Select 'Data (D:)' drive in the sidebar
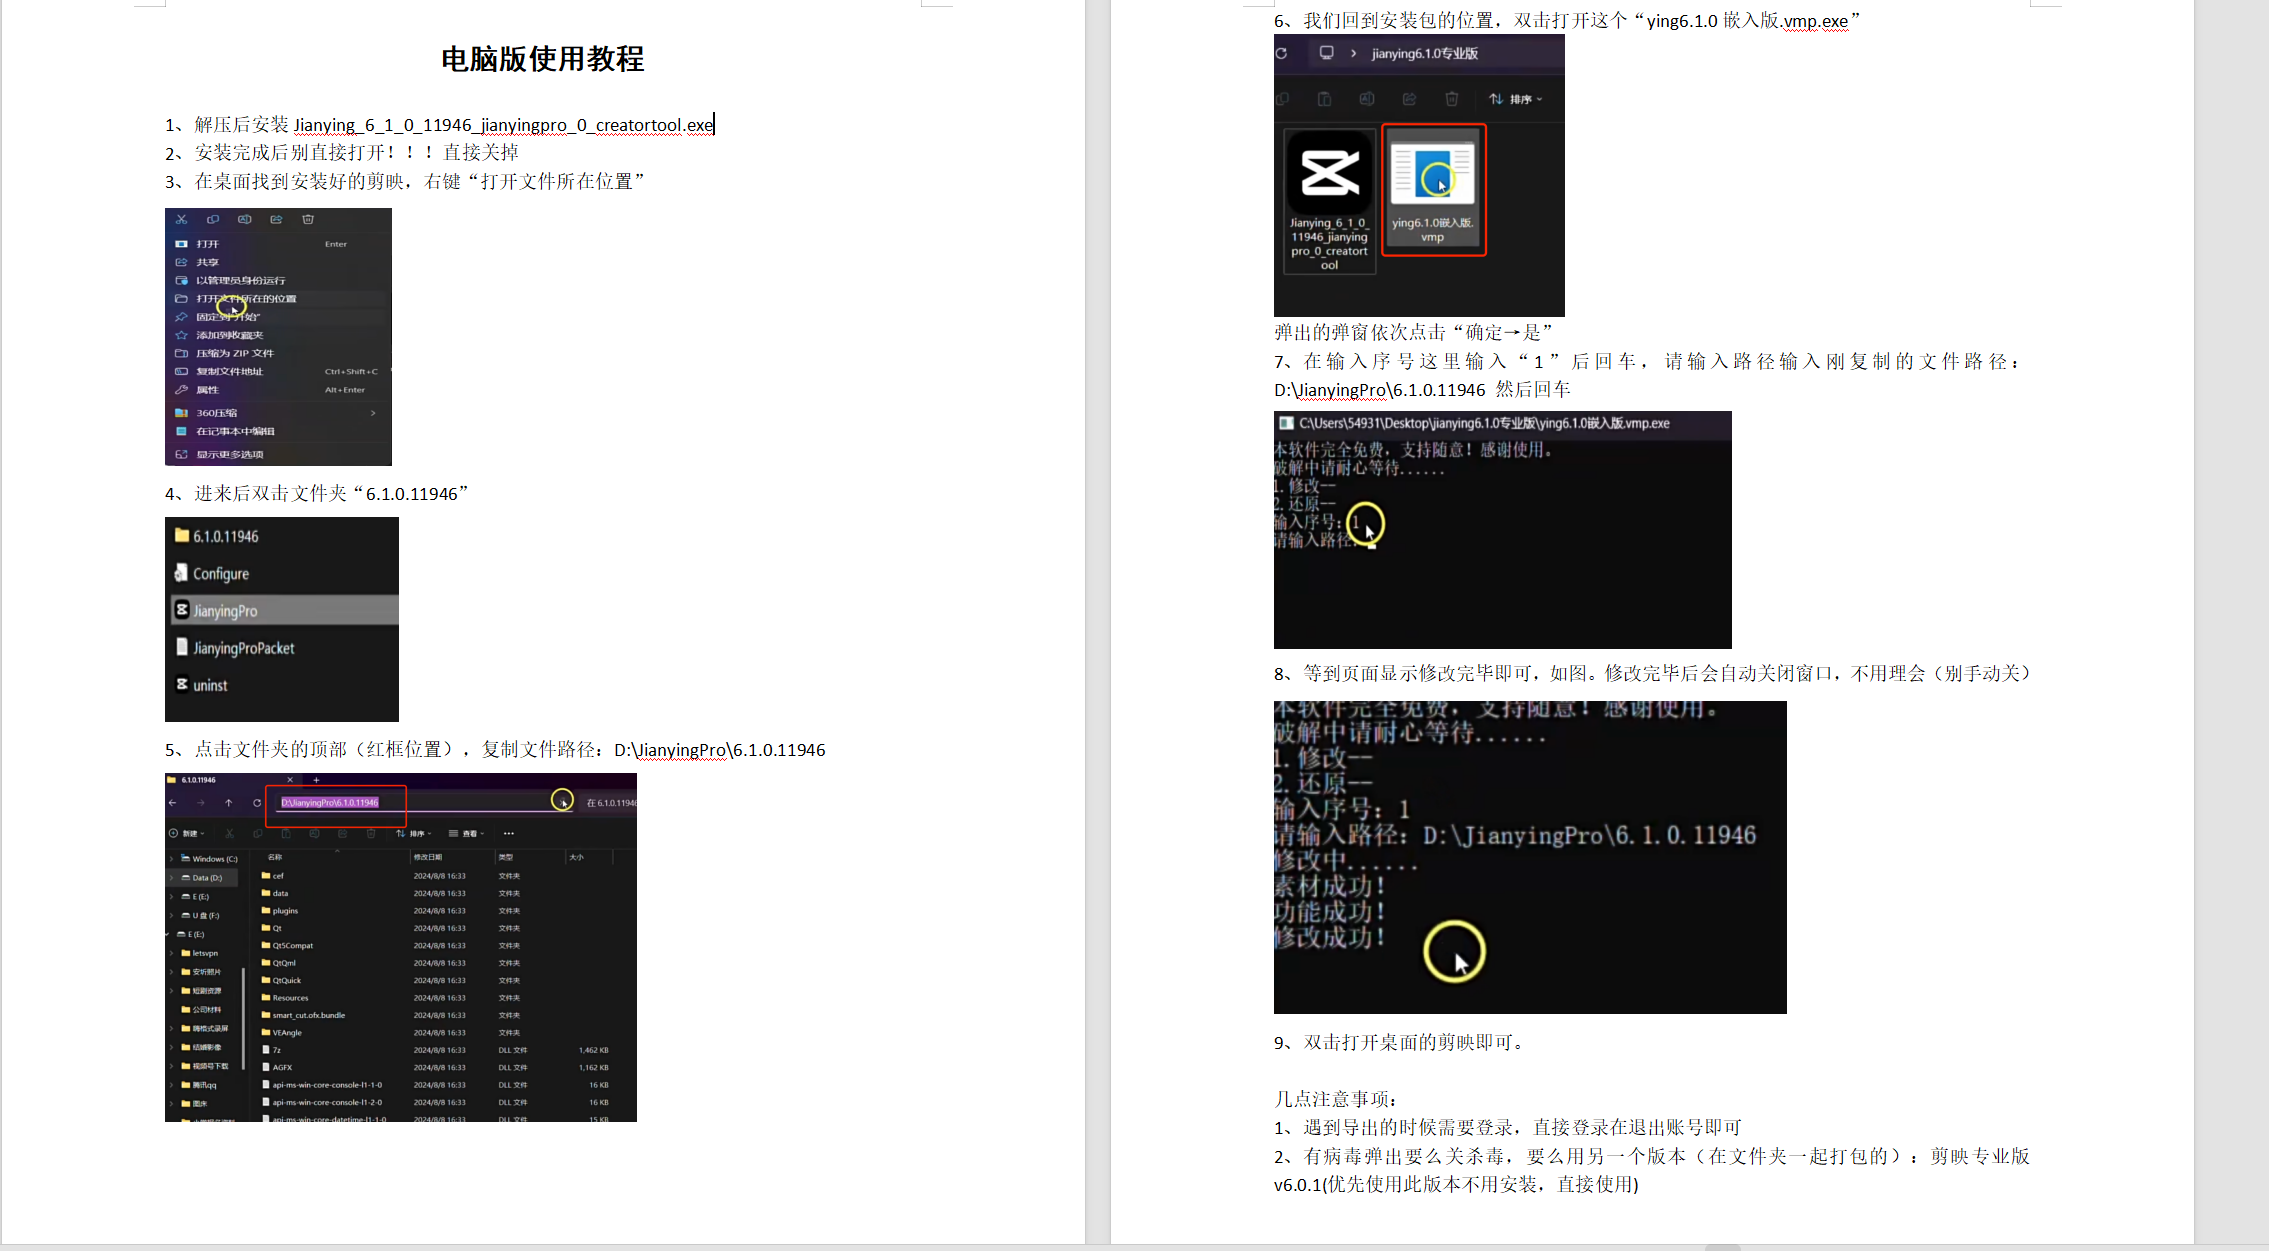Image resolution: width=2269 pixels, height=1251 pixels. point(207,878)
